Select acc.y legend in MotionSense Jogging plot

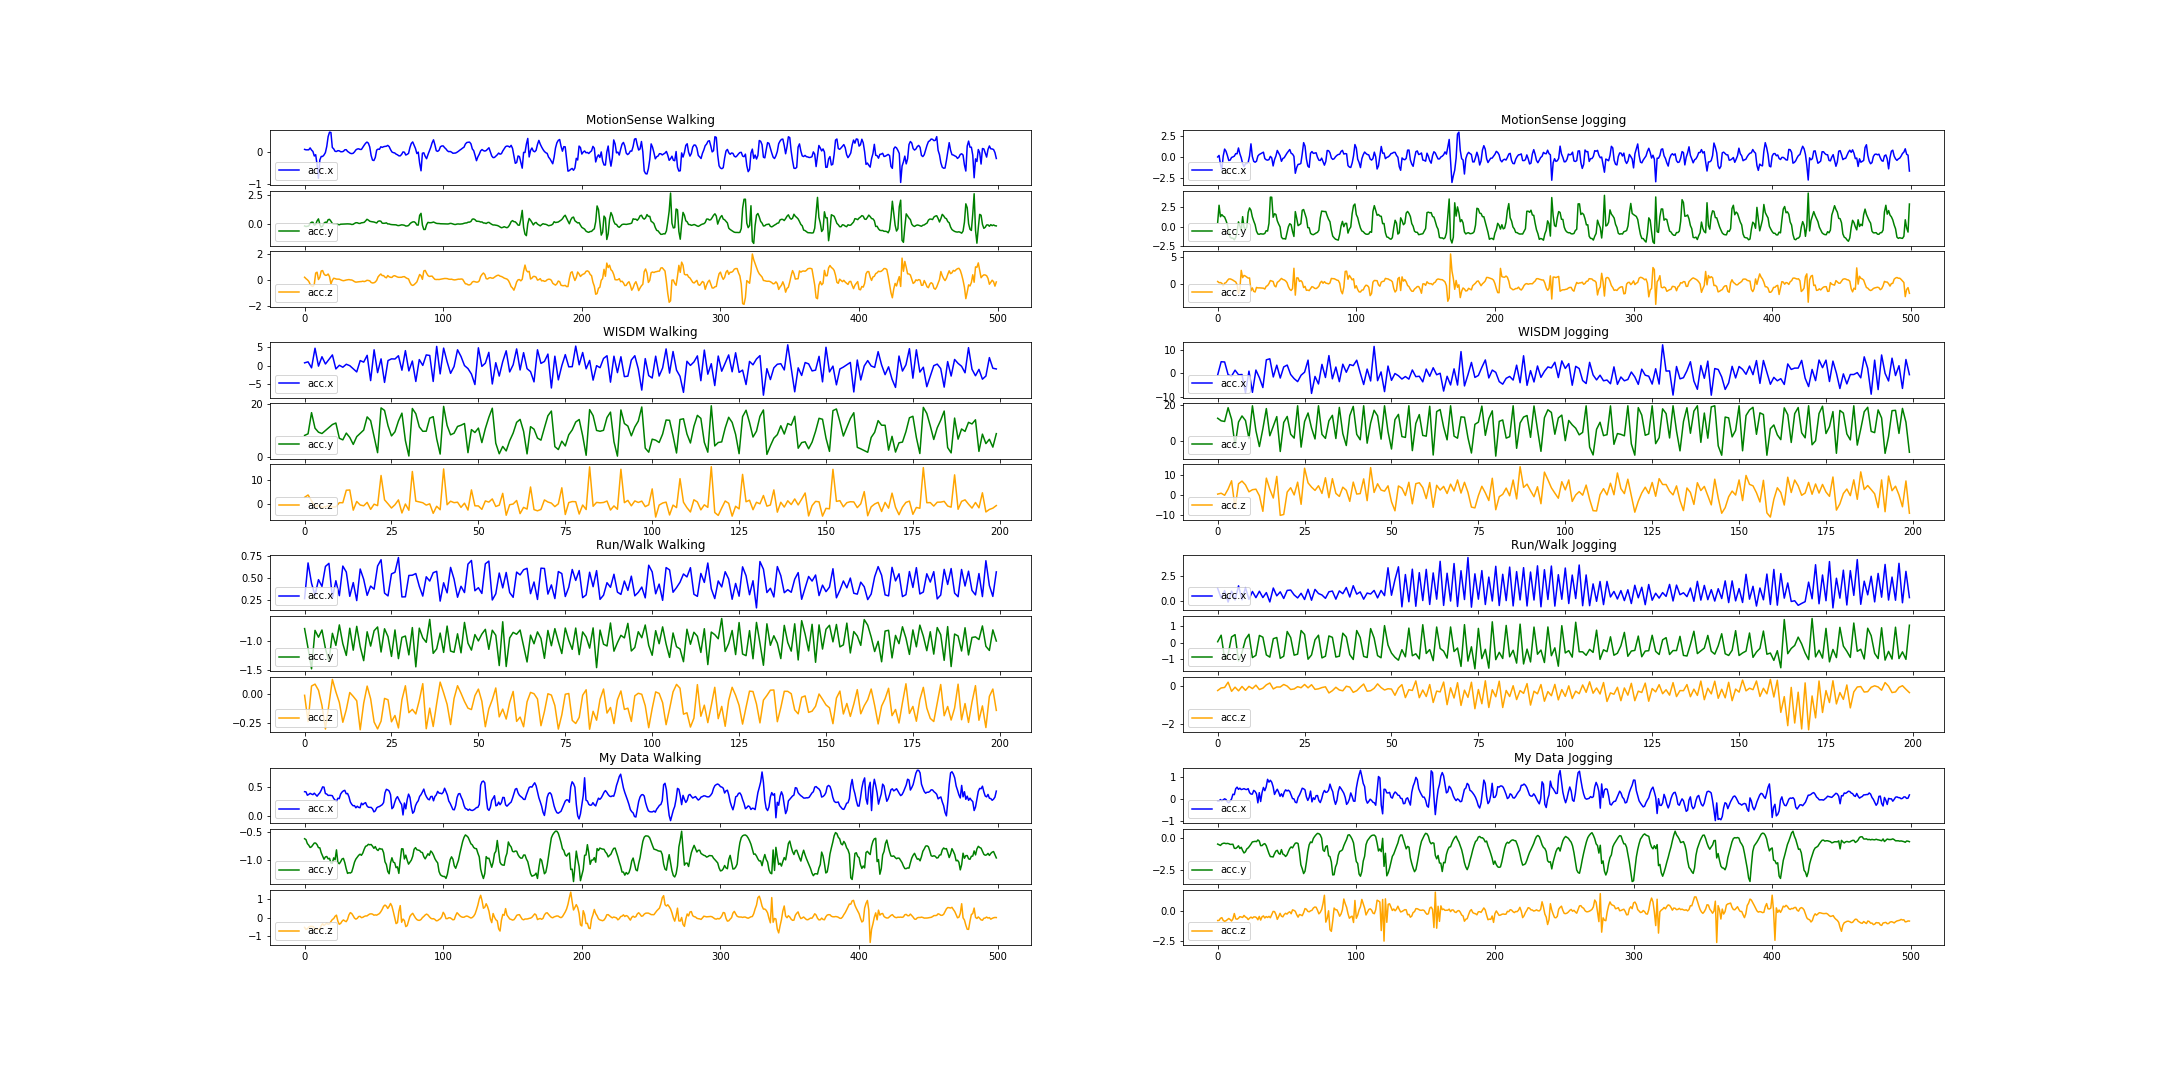pos(1219,232)
